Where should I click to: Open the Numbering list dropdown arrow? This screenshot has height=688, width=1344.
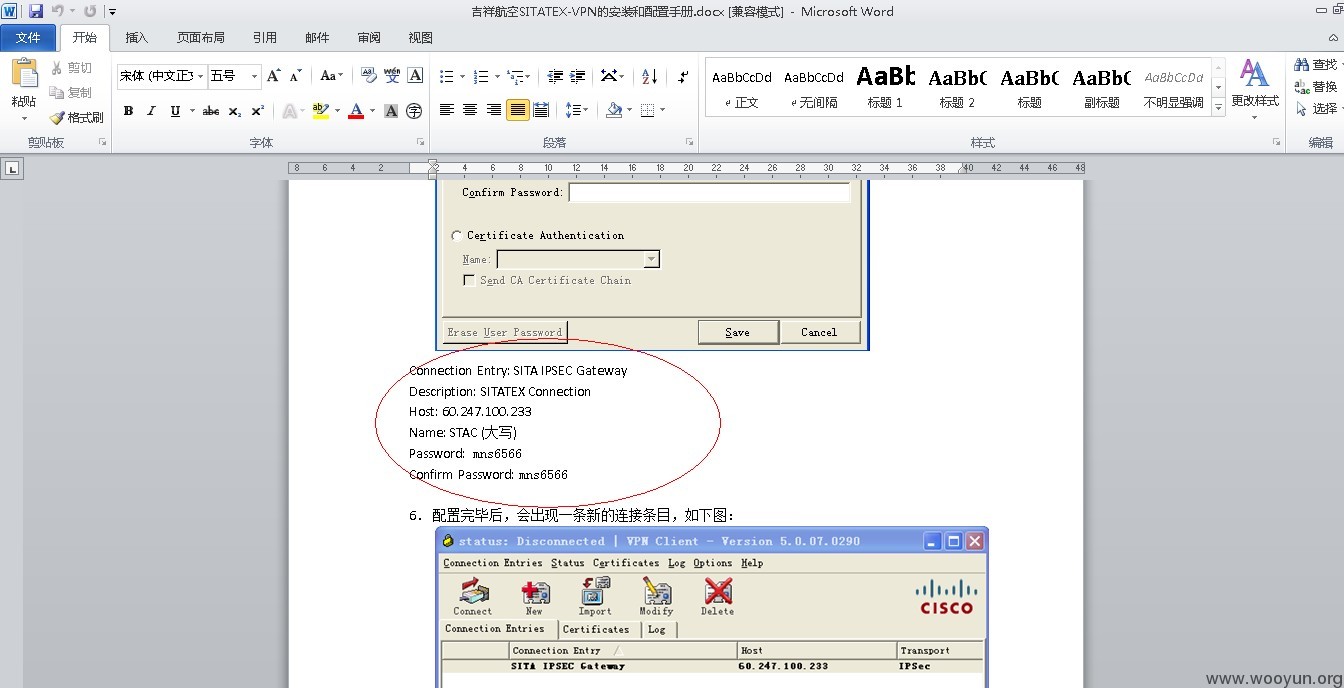point(497,76)
